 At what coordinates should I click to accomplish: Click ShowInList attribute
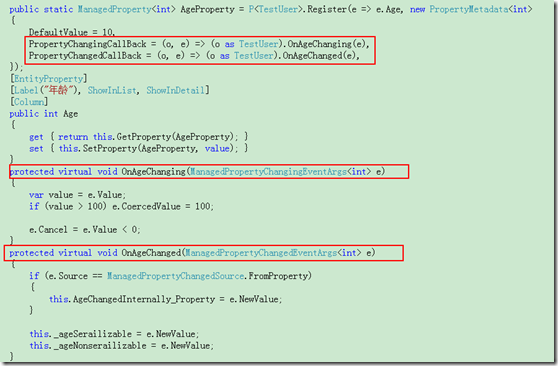click(x=113, y=90)
